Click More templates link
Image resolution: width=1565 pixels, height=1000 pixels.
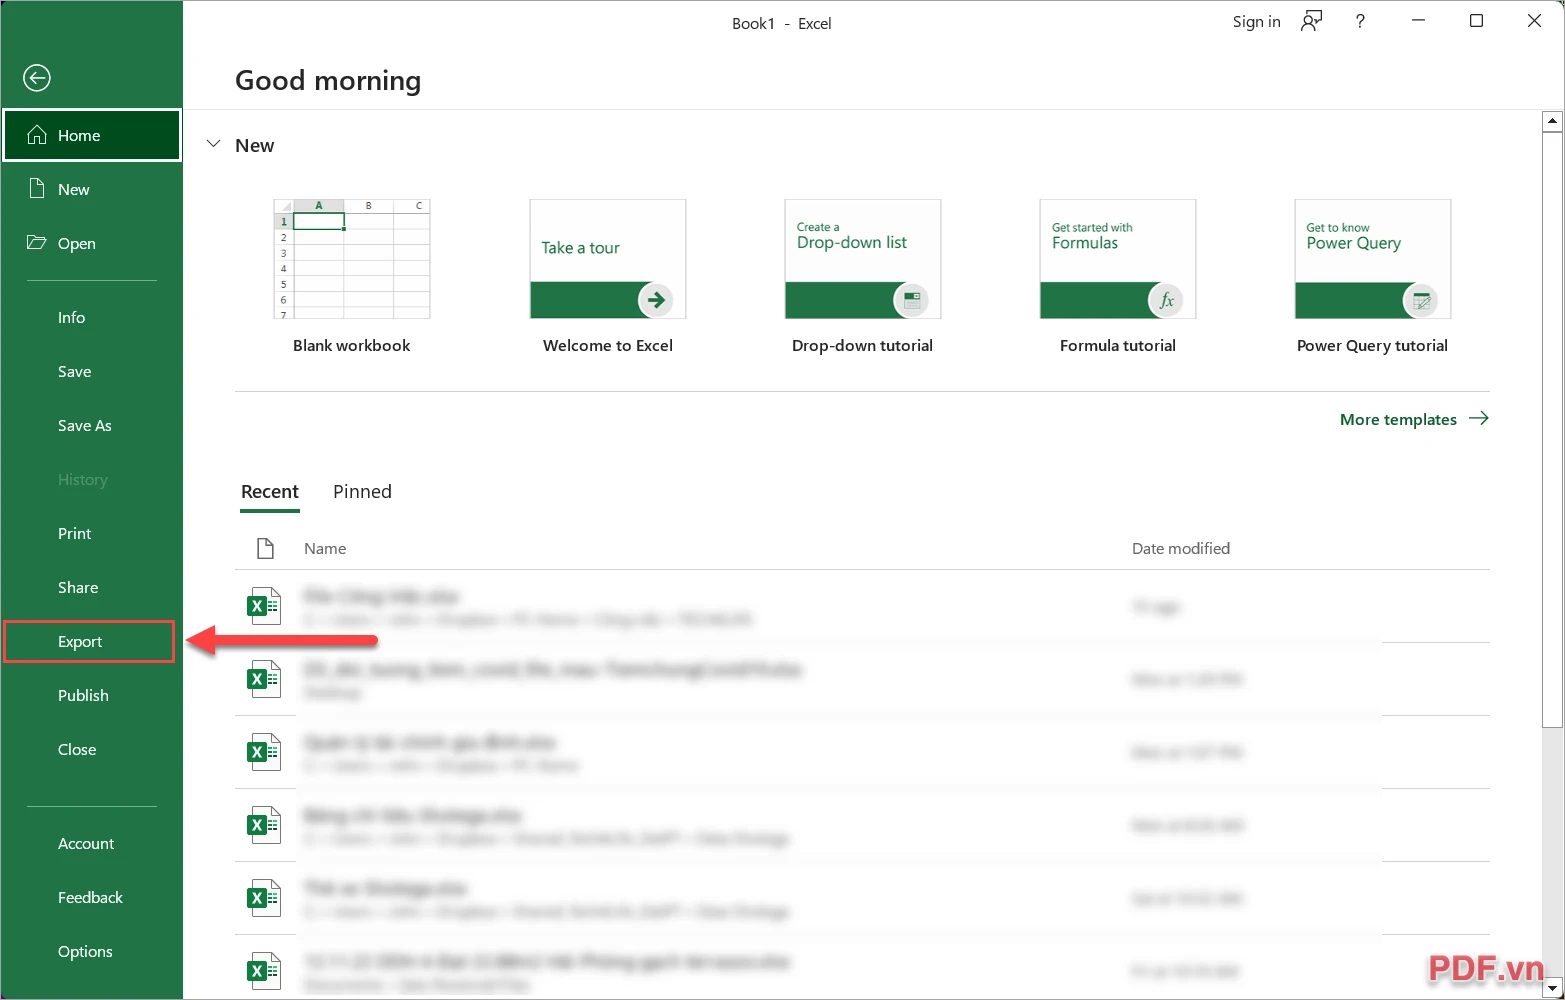click(1414, 419)
